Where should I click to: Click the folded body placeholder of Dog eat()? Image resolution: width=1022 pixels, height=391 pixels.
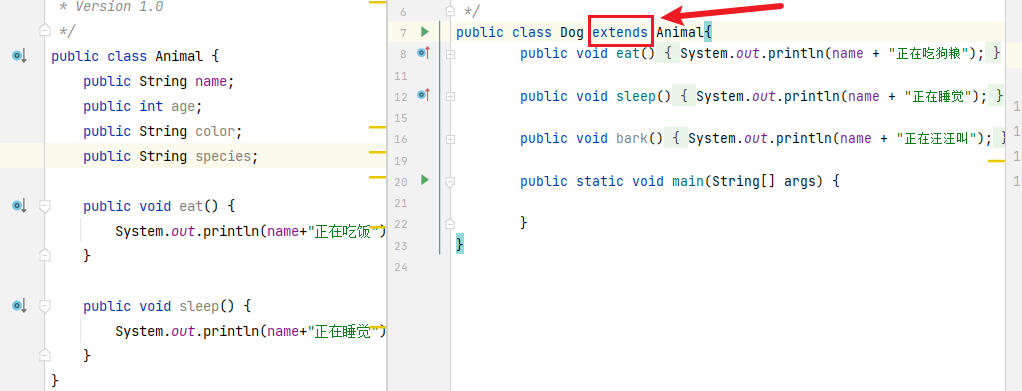[667, 53]
